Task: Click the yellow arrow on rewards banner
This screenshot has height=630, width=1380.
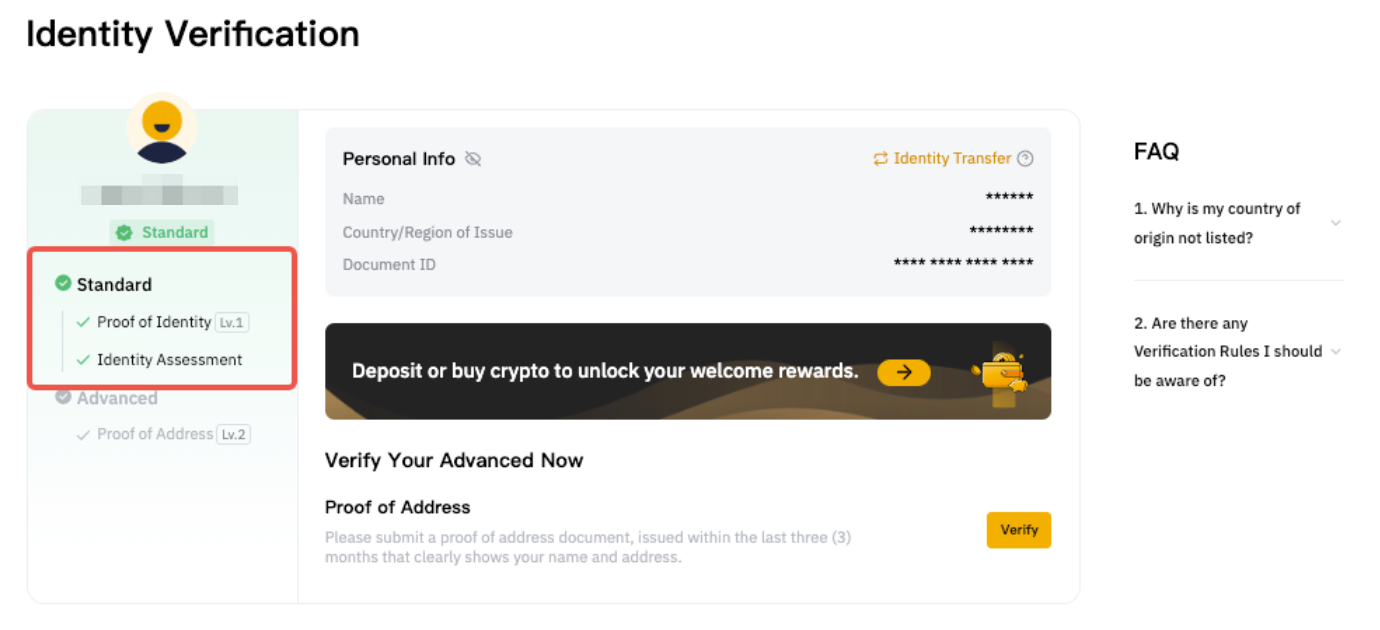Action: pyautogui.click(x=904, y=372)
